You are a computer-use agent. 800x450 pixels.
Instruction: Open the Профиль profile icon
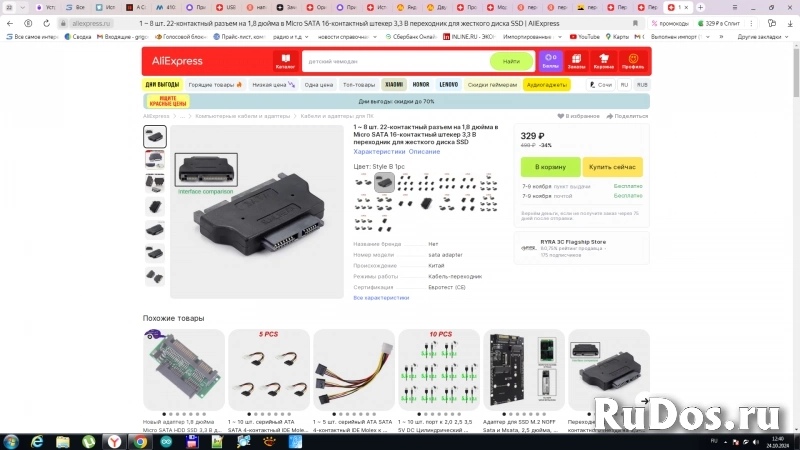[x=633, y=61]
